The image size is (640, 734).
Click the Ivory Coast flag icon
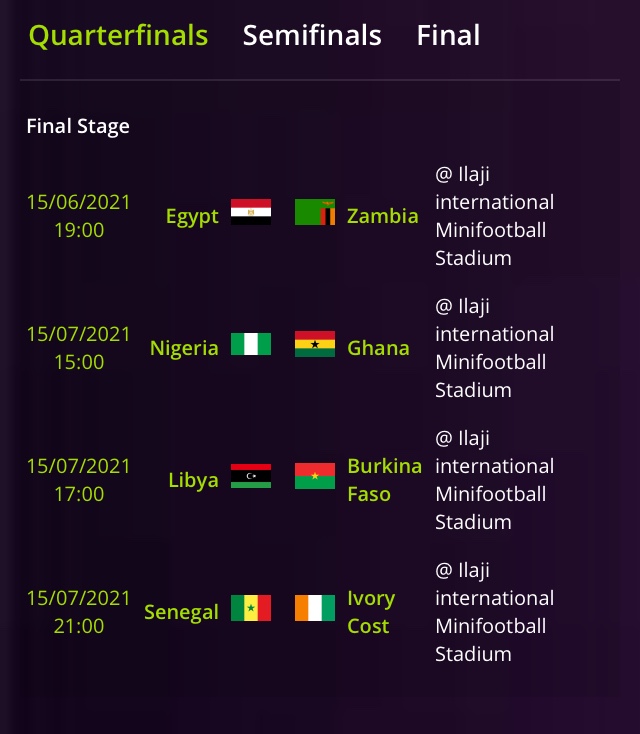(x=315, y=608)
